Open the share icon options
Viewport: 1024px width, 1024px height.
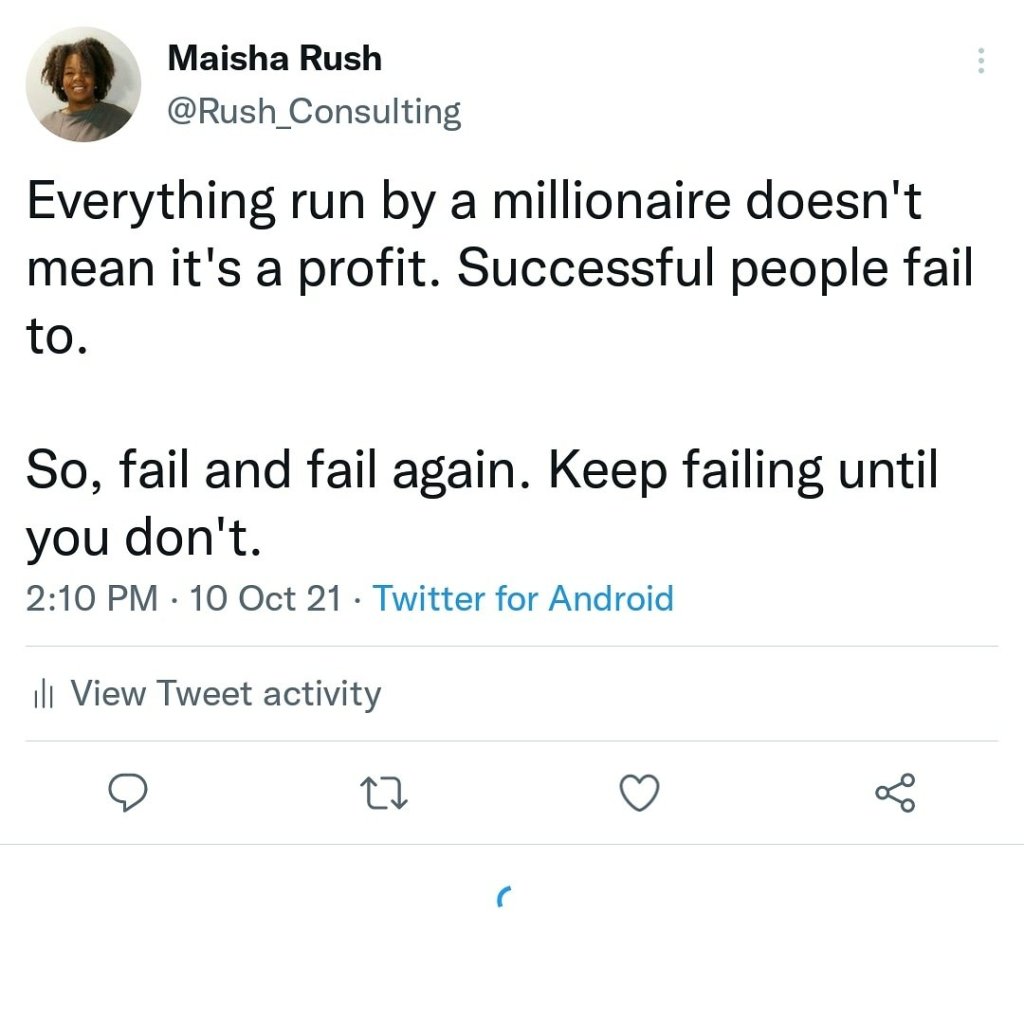(895, 793)
